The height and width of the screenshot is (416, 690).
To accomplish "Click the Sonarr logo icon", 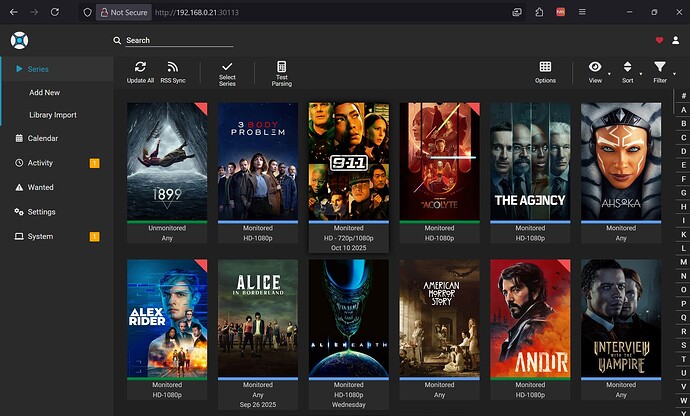I will pos(19,40).
